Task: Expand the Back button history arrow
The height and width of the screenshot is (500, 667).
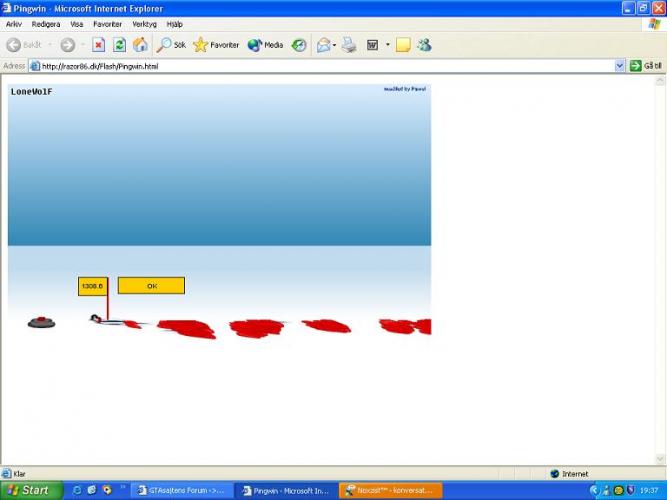Action: tap(50, 45)
